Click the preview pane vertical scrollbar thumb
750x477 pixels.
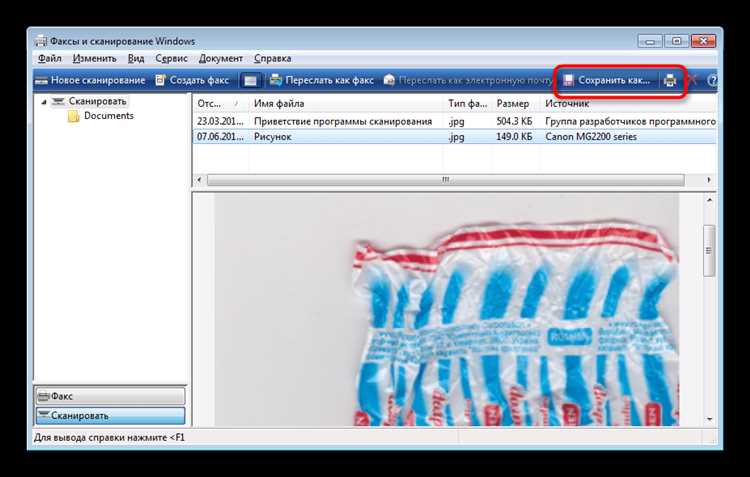click(x=709, y=251)
